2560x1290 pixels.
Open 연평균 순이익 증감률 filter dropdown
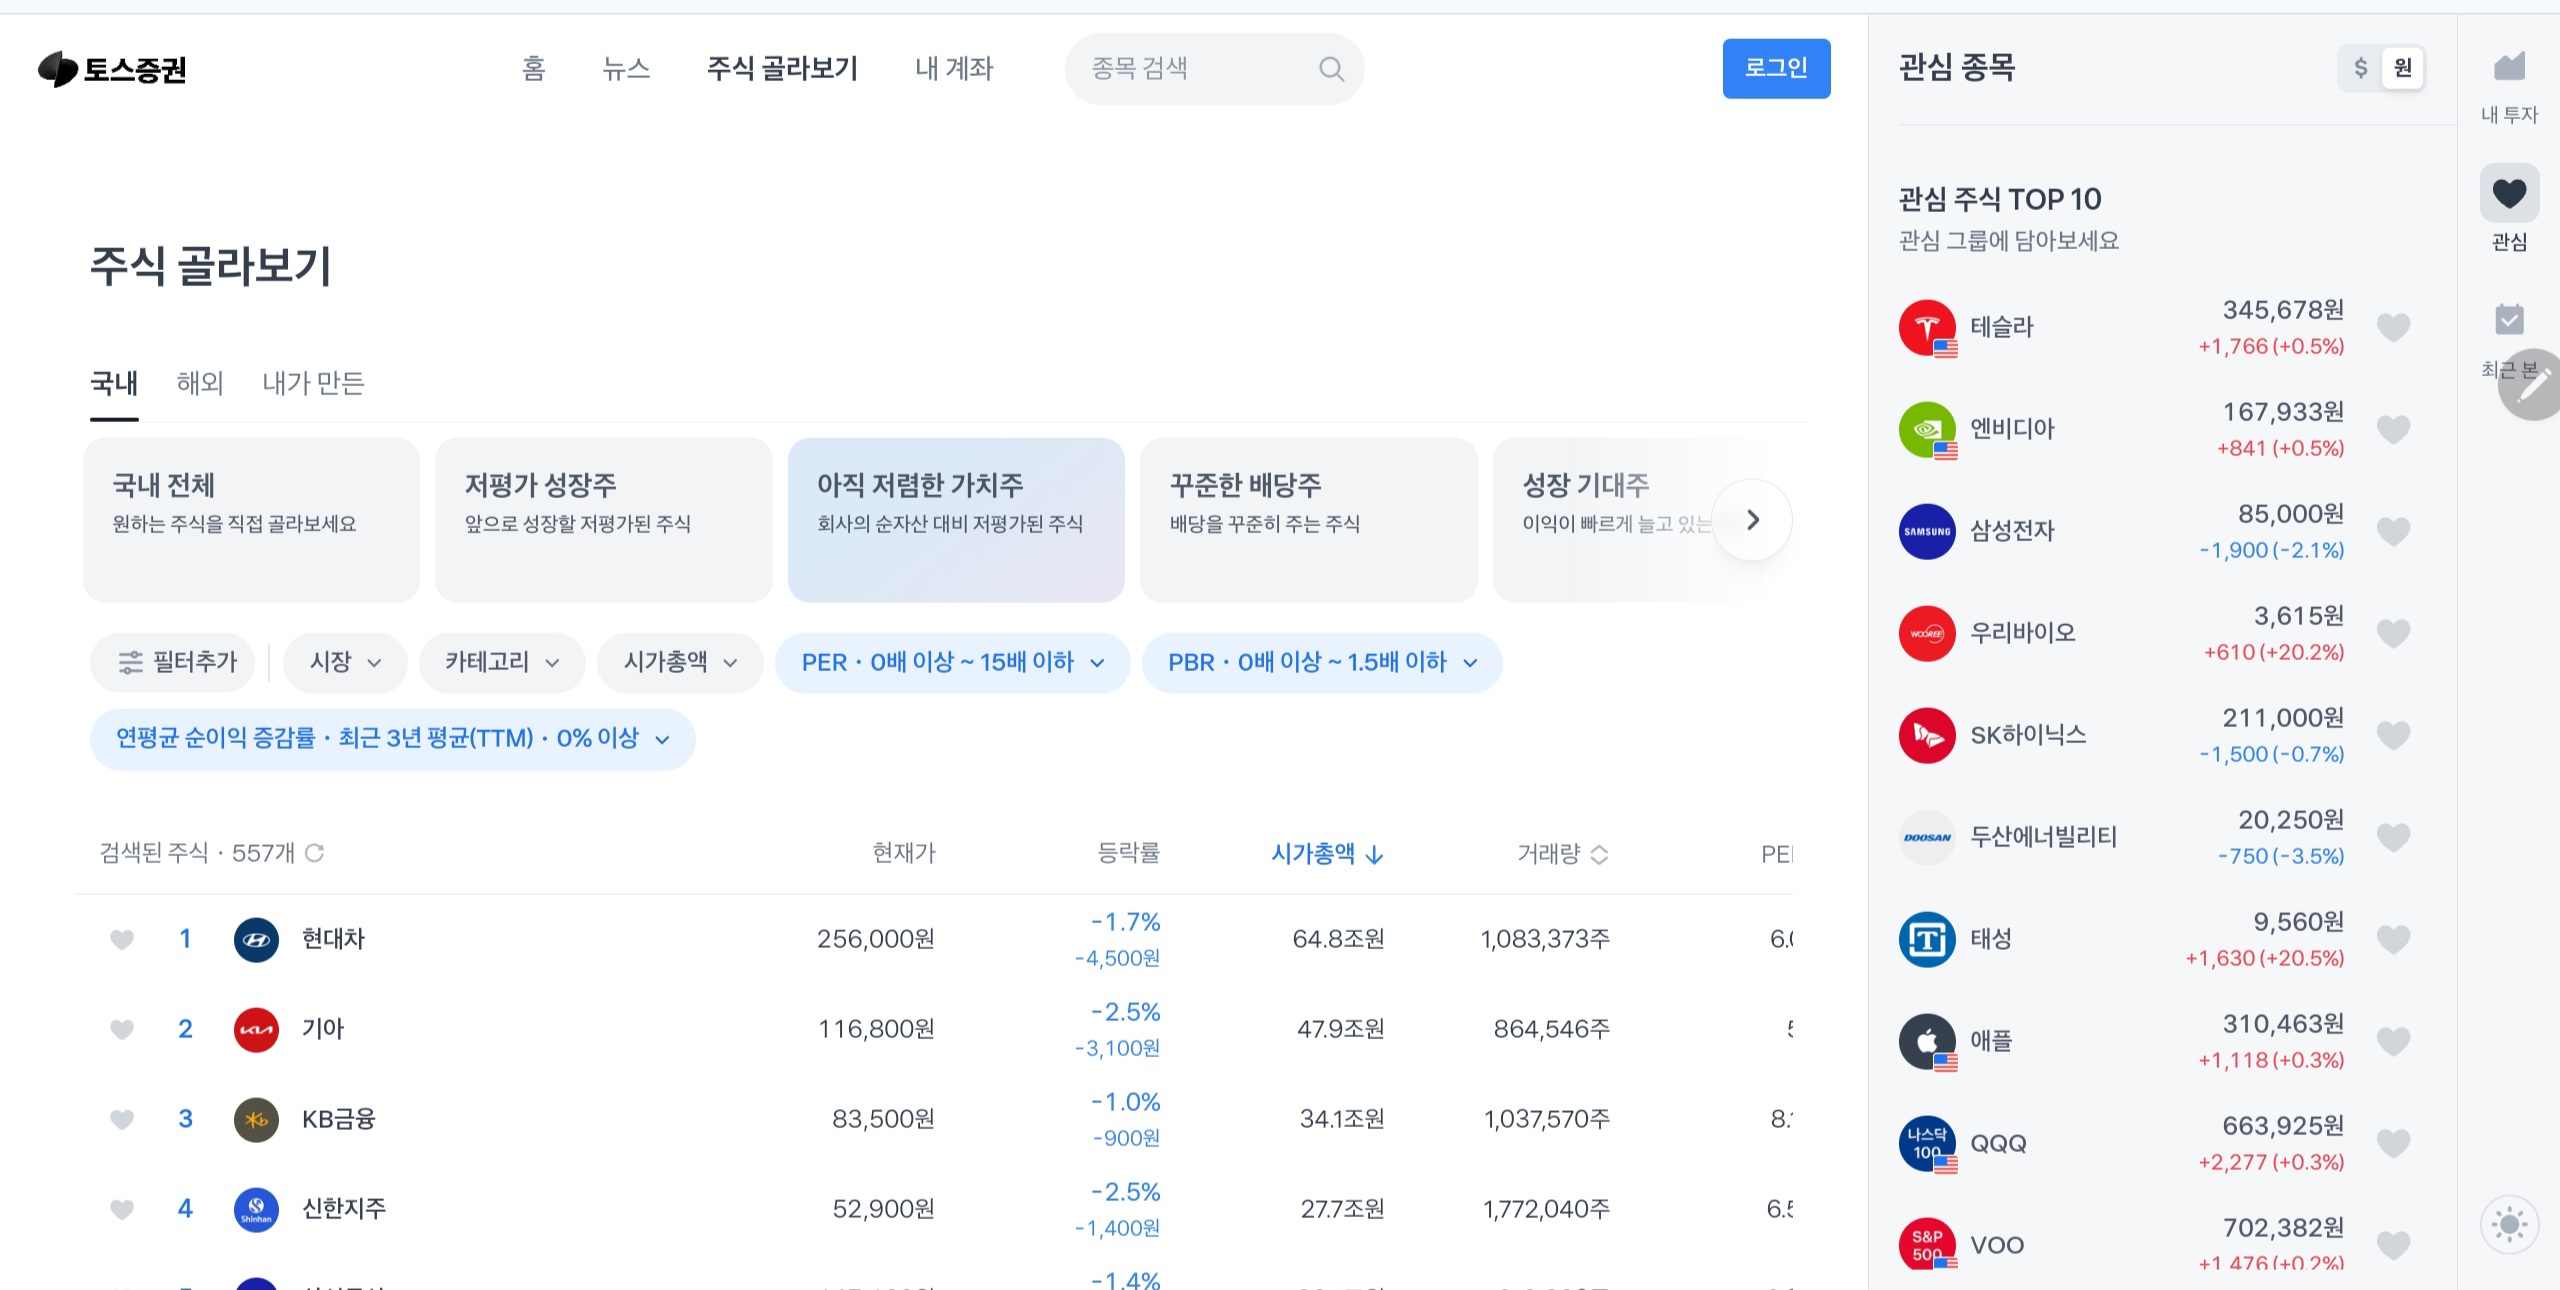point(392,739)
